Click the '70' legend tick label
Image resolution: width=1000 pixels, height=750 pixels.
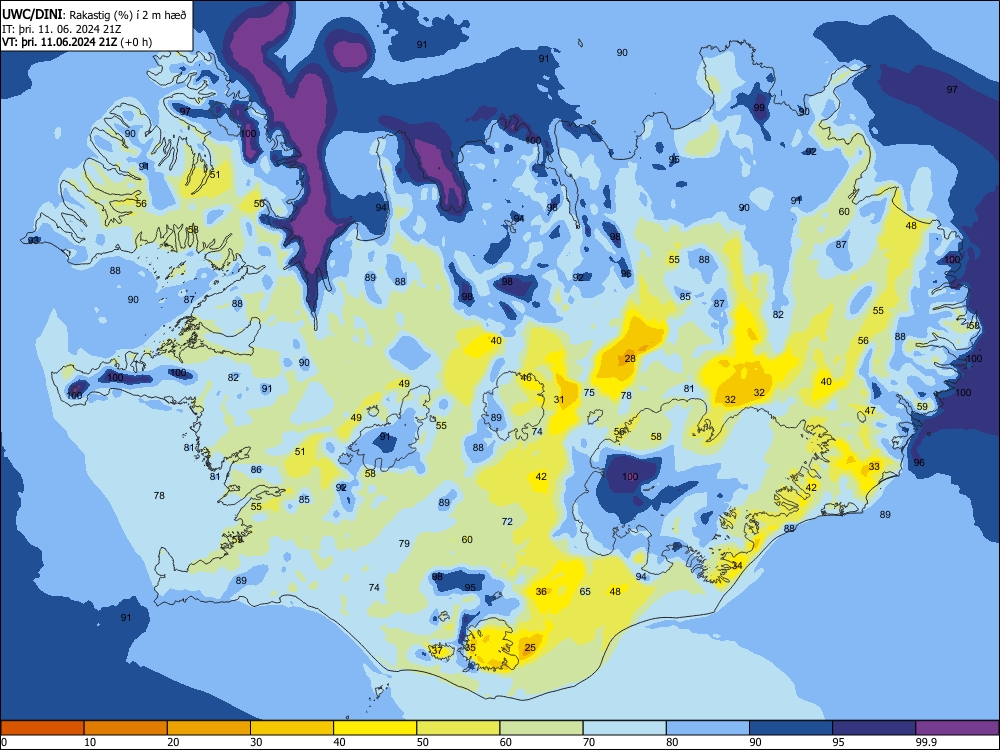tap(589, 742)
